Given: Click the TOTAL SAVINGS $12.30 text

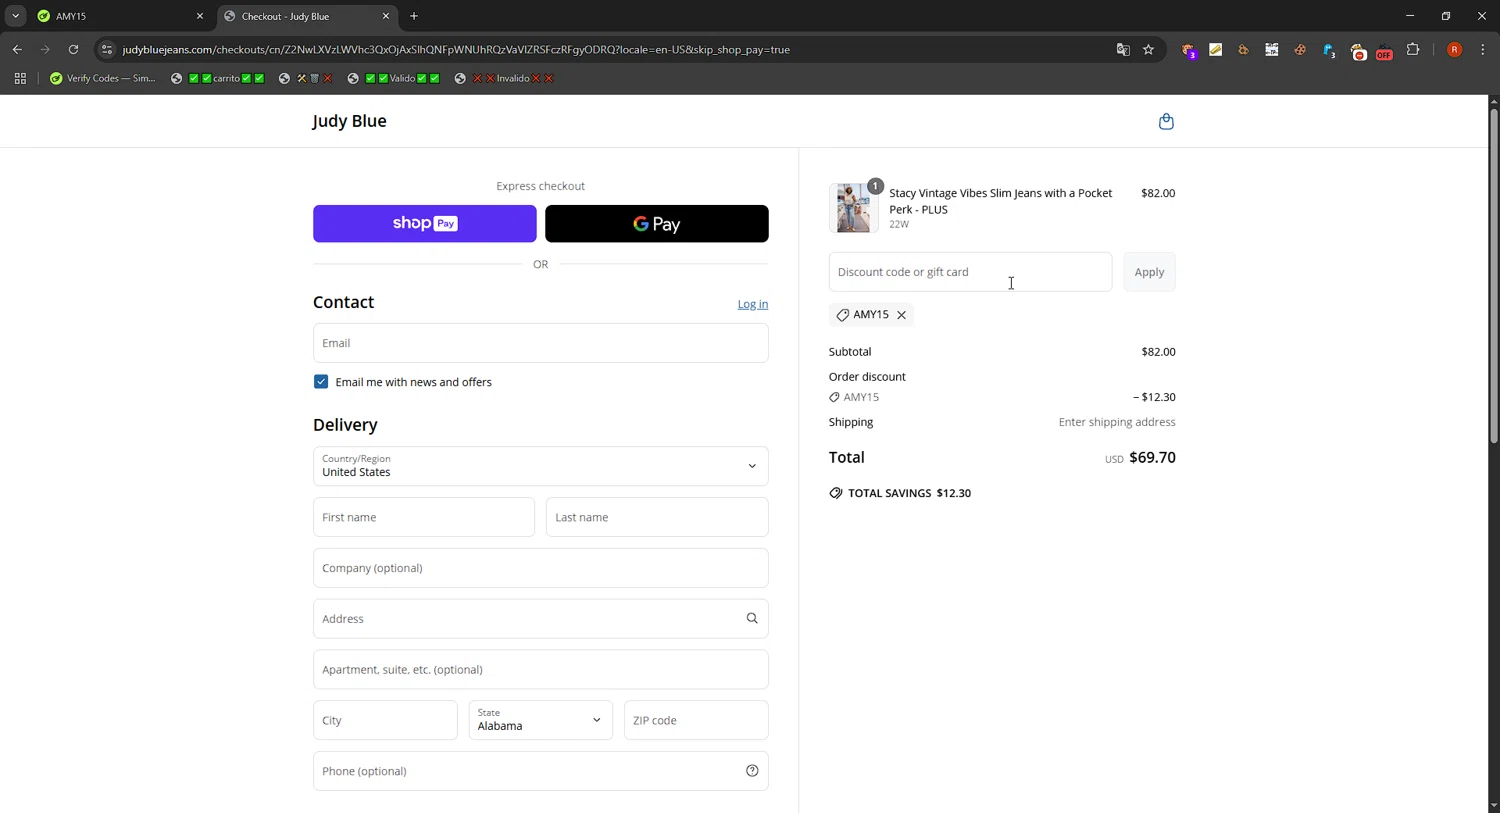Looking at the screenshot, I should [x=909, y=493].
